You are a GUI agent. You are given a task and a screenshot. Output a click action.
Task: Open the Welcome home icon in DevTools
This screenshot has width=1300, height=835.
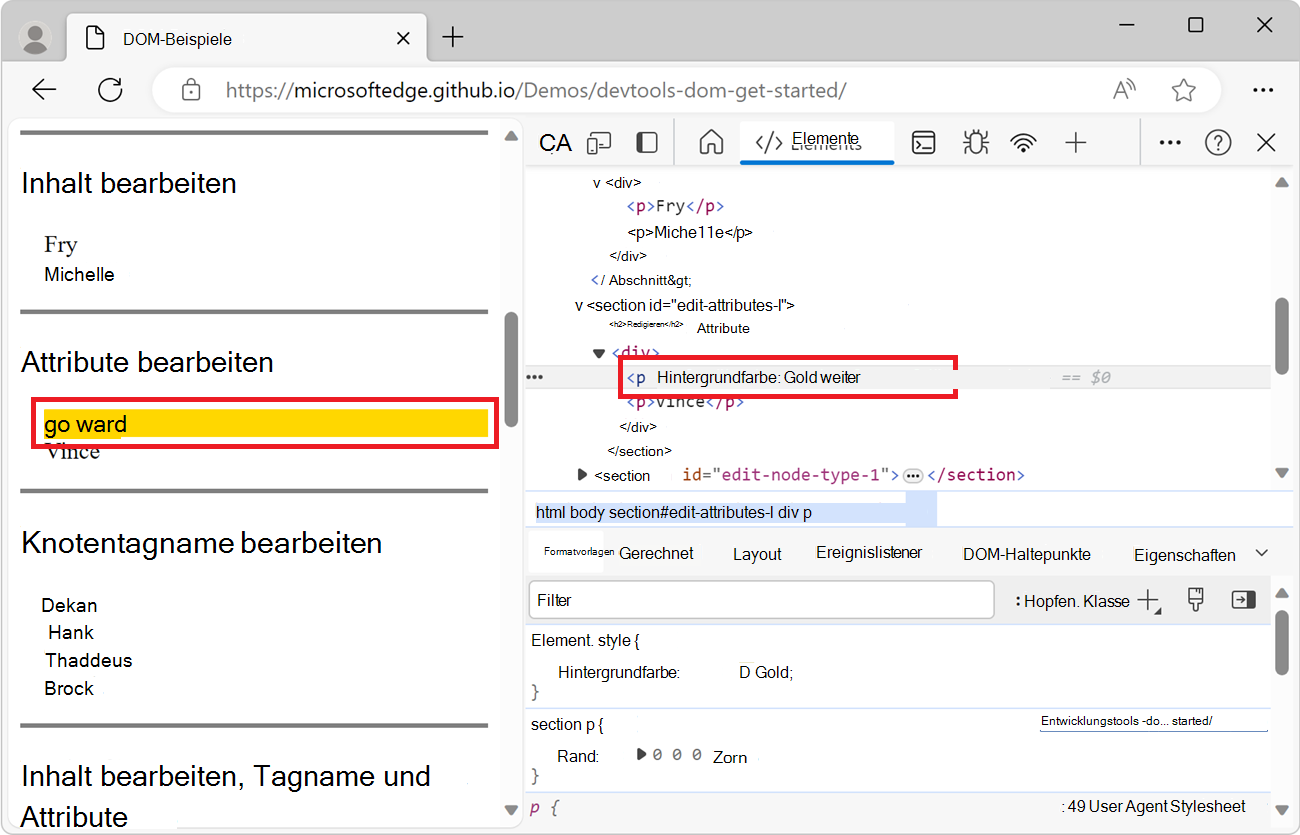click(711, 143)
